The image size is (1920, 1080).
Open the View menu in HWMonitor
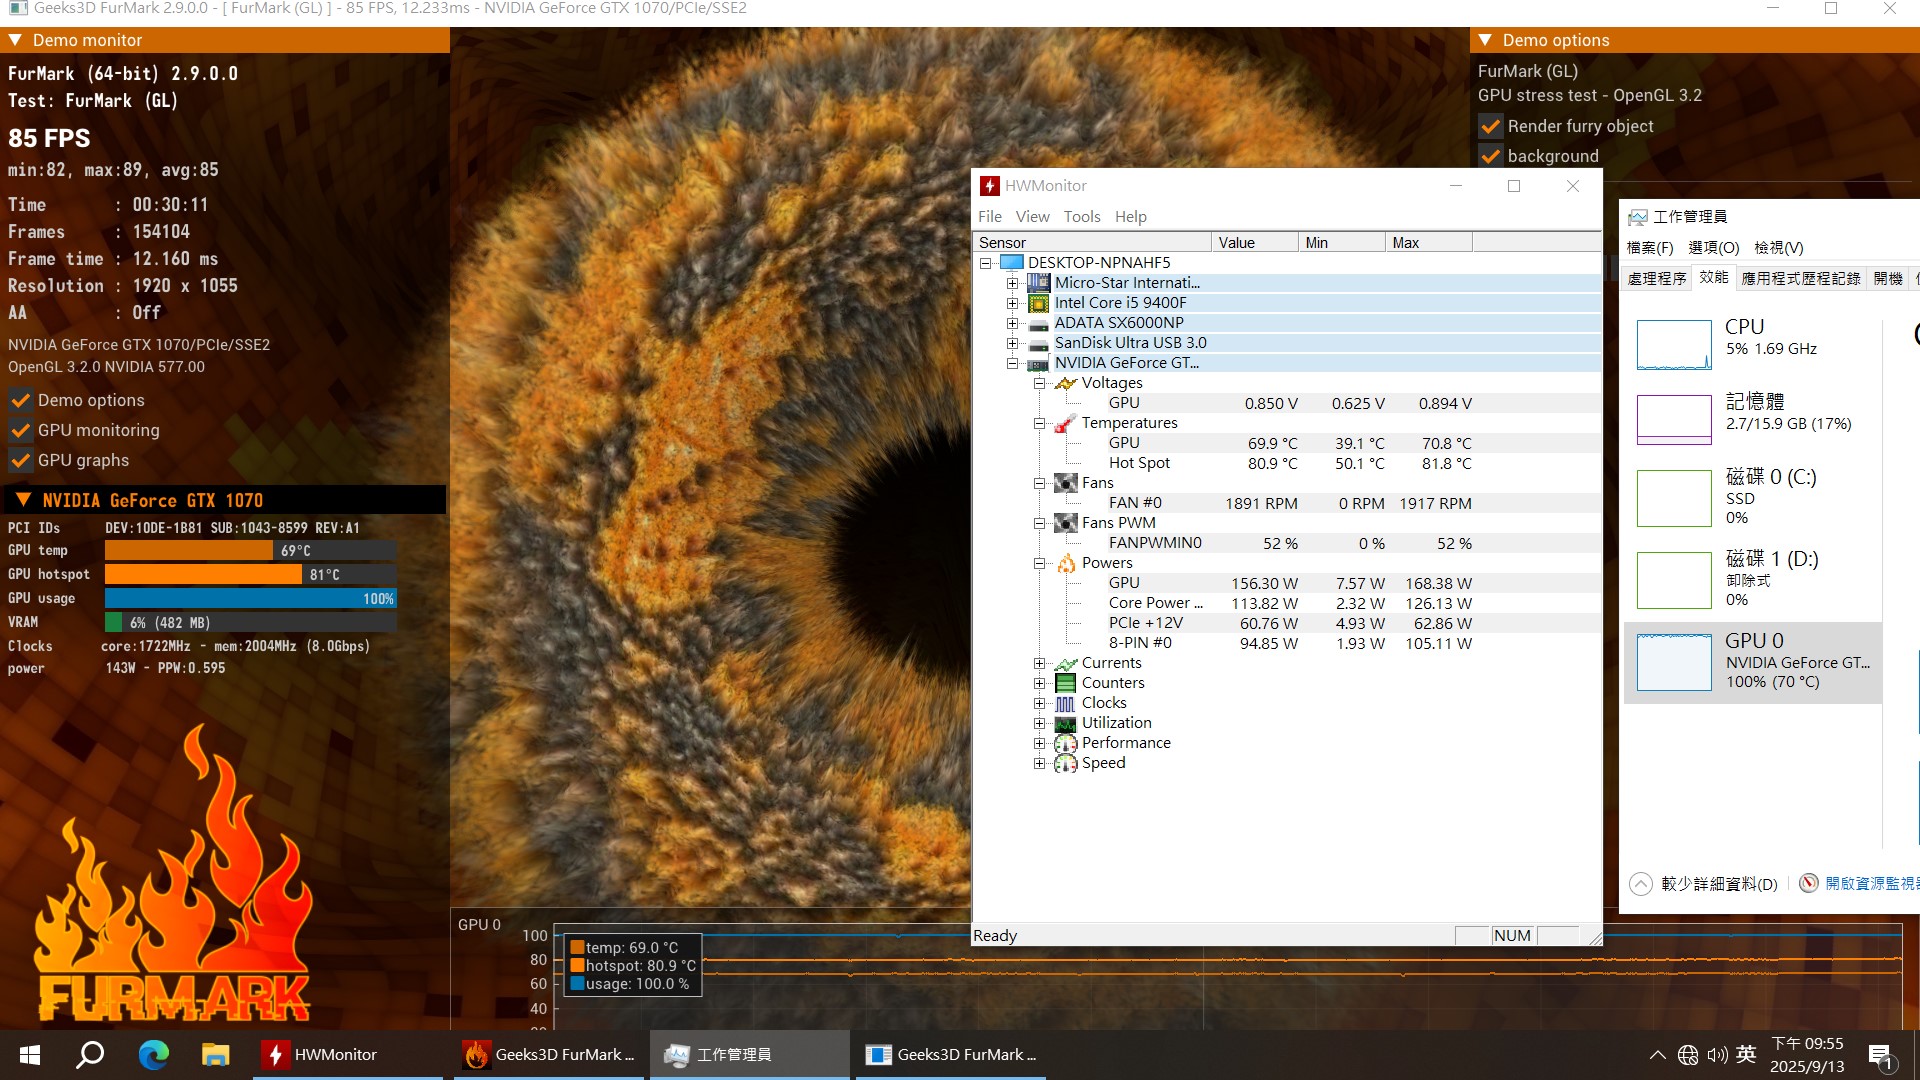point(1033,217)
